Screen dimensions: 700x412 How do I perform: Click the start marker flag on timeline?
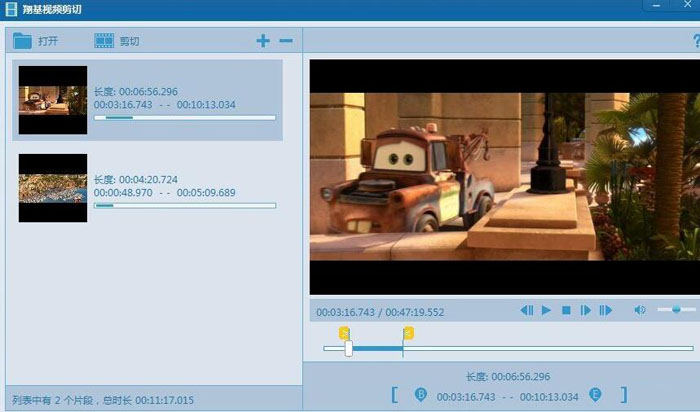(344, 333)
